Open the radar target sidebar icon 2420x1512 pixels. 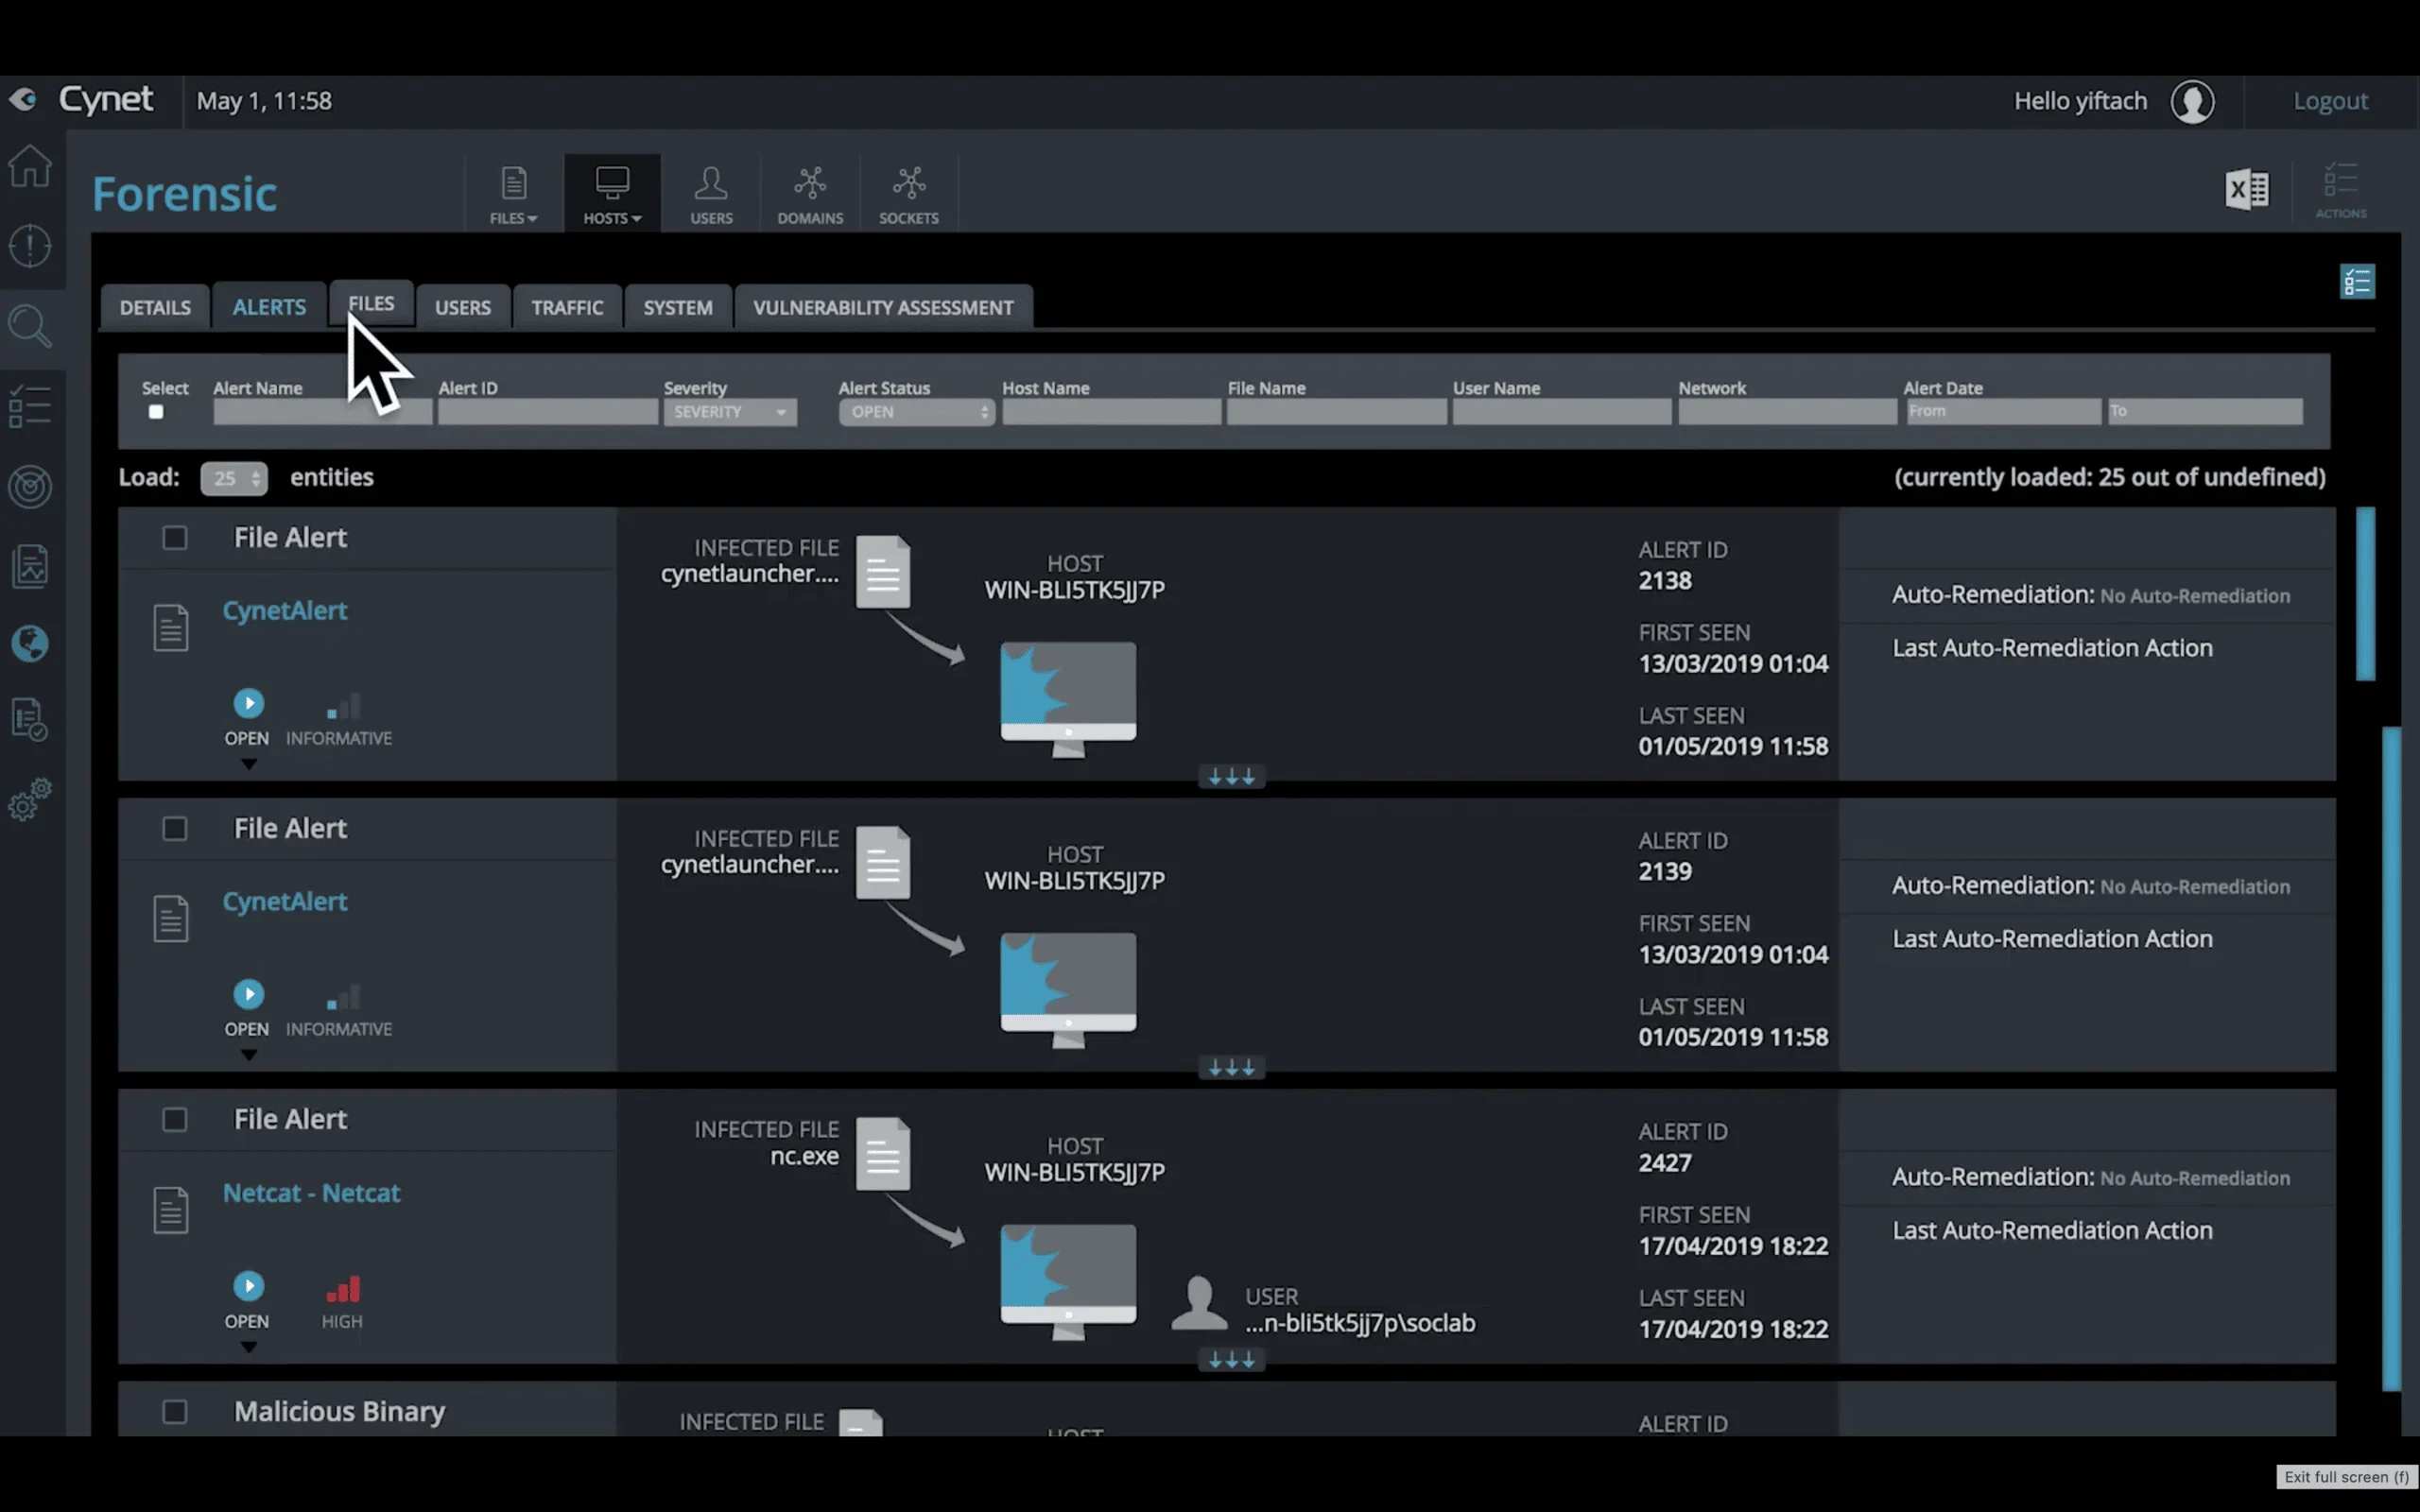[x=30, y=487]
